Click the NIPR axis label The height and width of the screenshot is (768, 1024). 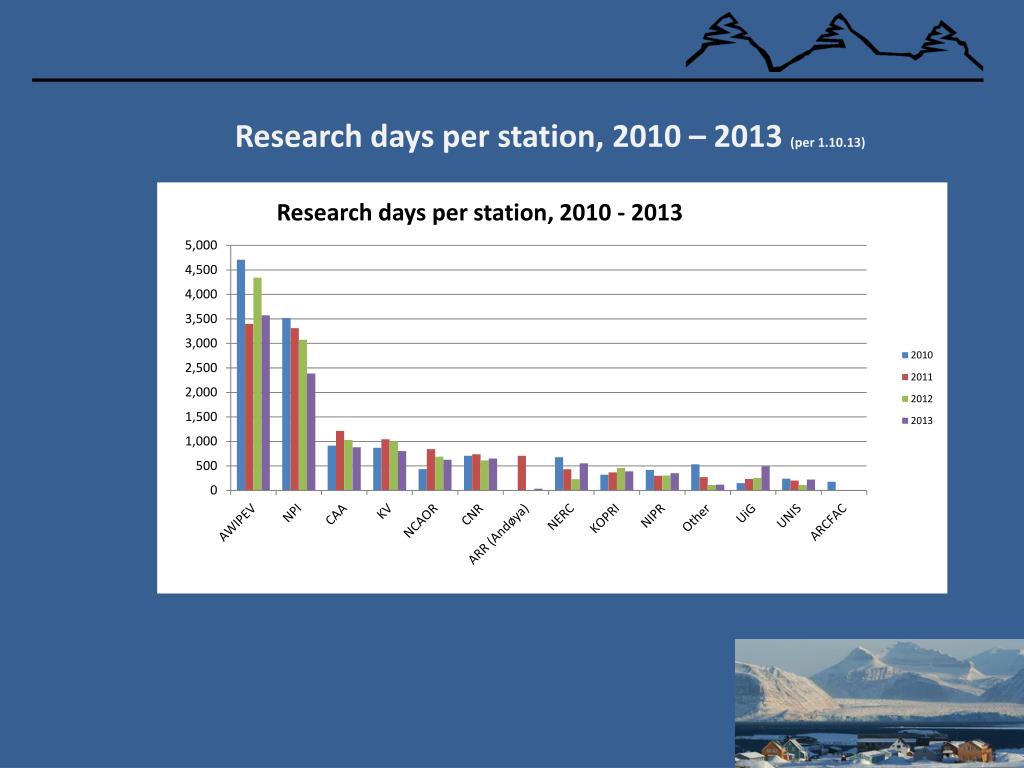point(653,515)
